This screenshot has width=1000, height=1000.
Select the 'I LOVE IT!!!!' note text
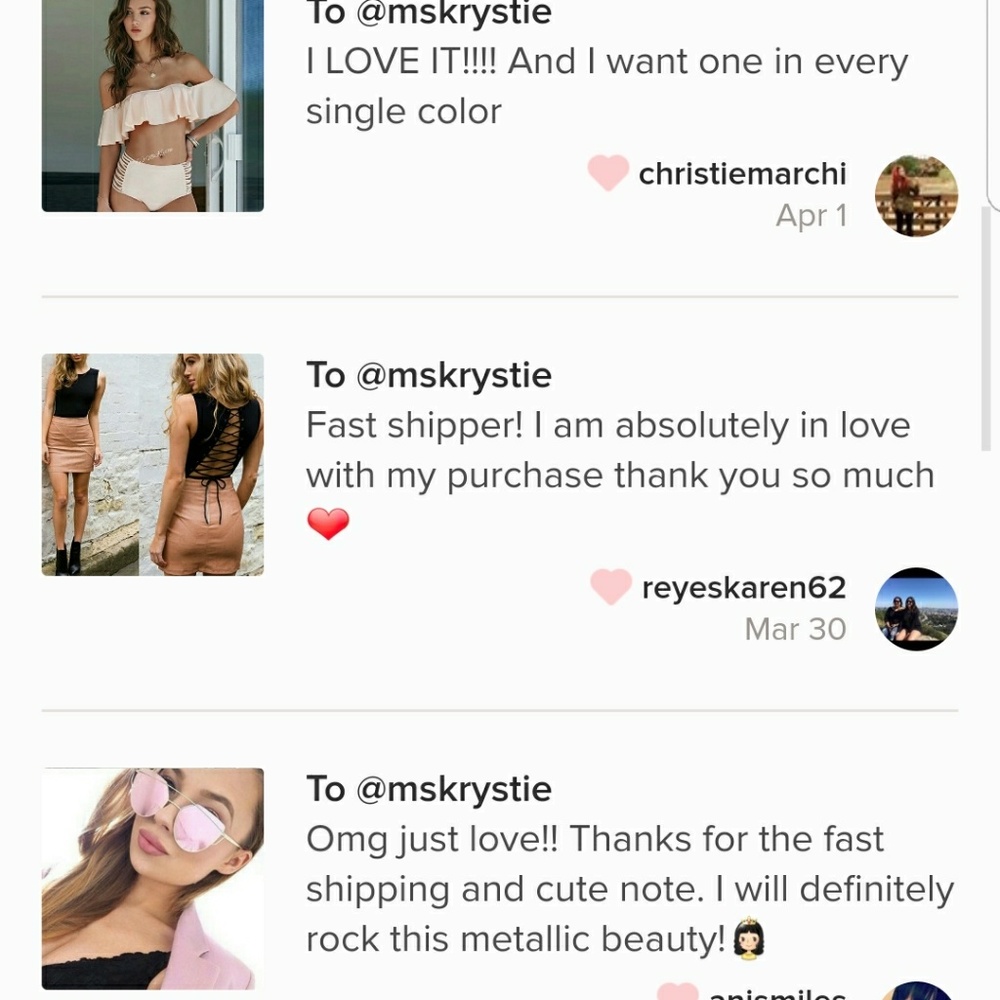[606, 86]
